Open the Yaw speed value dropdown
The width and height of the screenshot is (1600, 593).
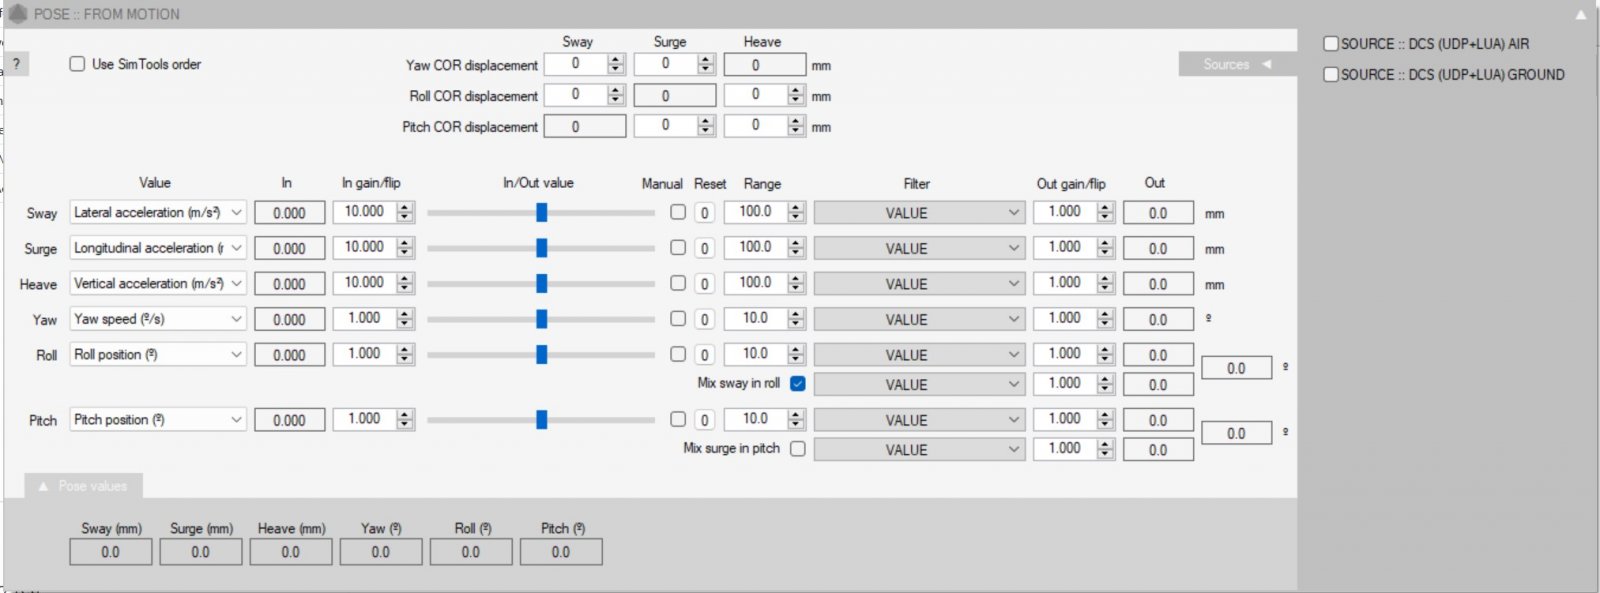coord(236,319)
